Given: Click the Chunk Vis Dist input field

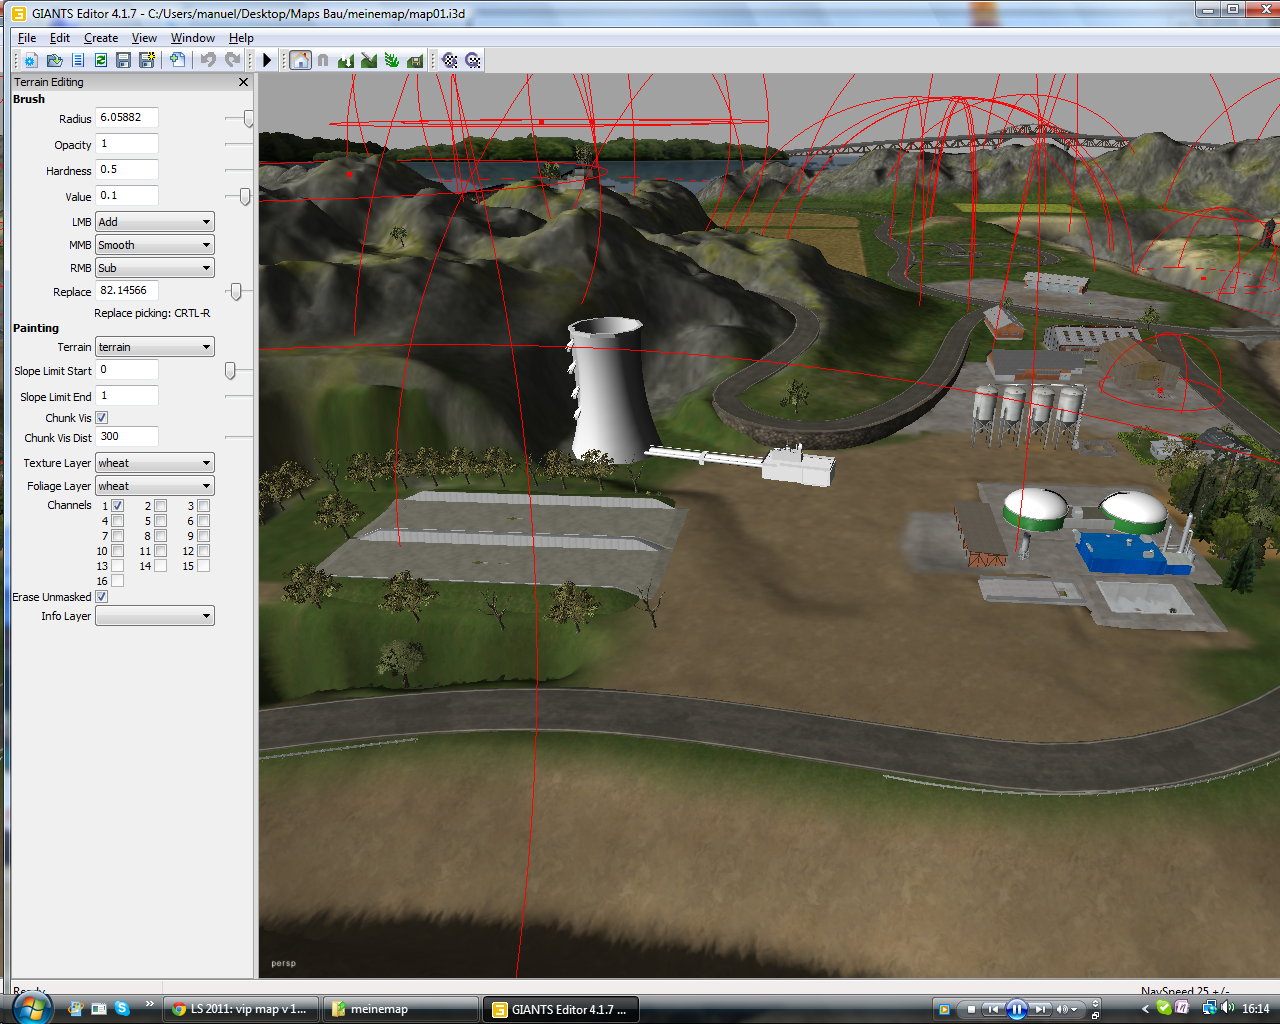Looking at the screenshot, I should point(127,437).
